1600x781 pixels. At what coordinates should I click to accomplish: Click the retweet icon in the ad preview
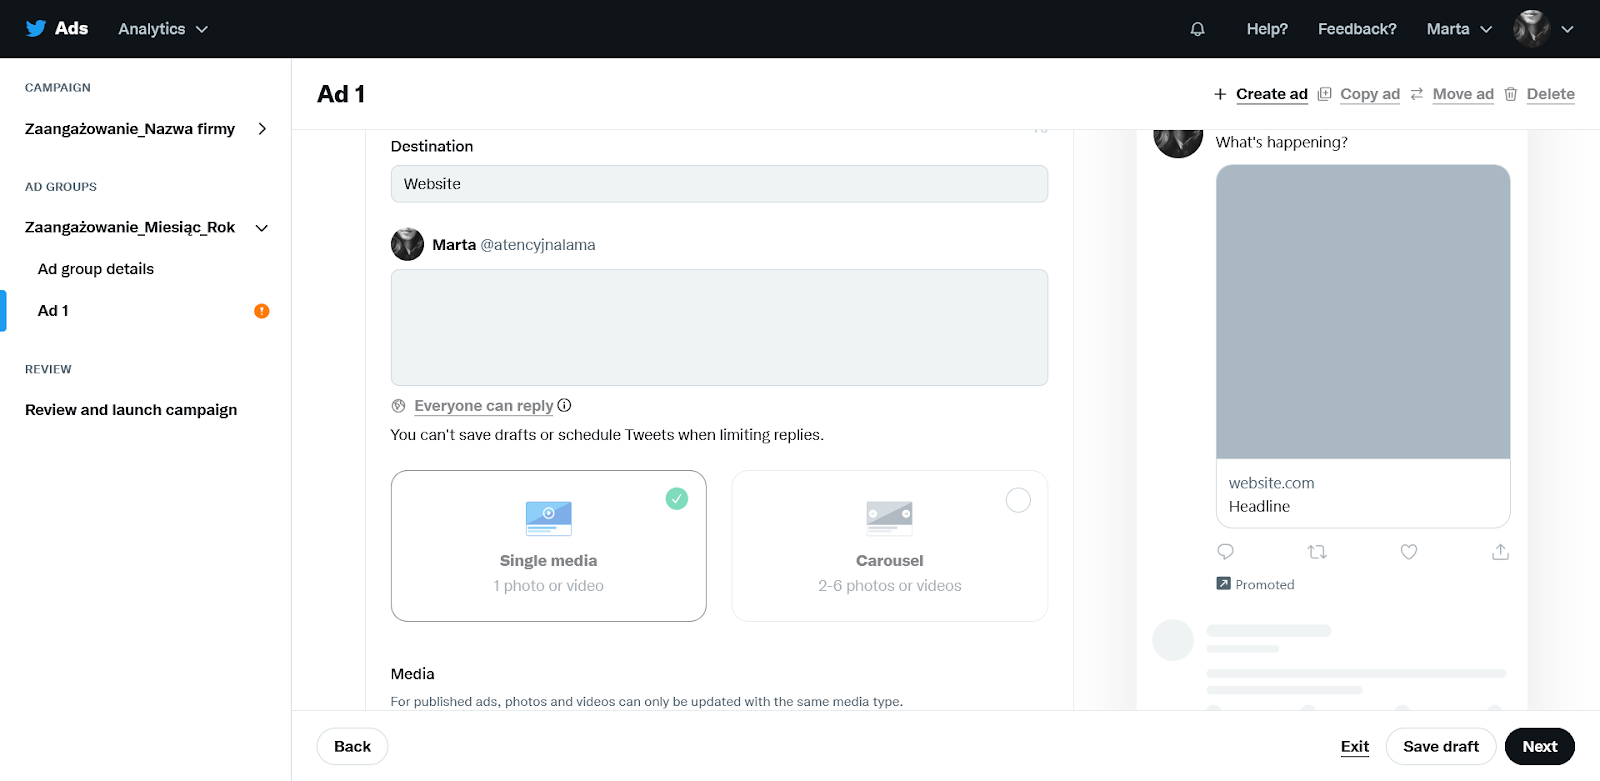pos(1317,552)
